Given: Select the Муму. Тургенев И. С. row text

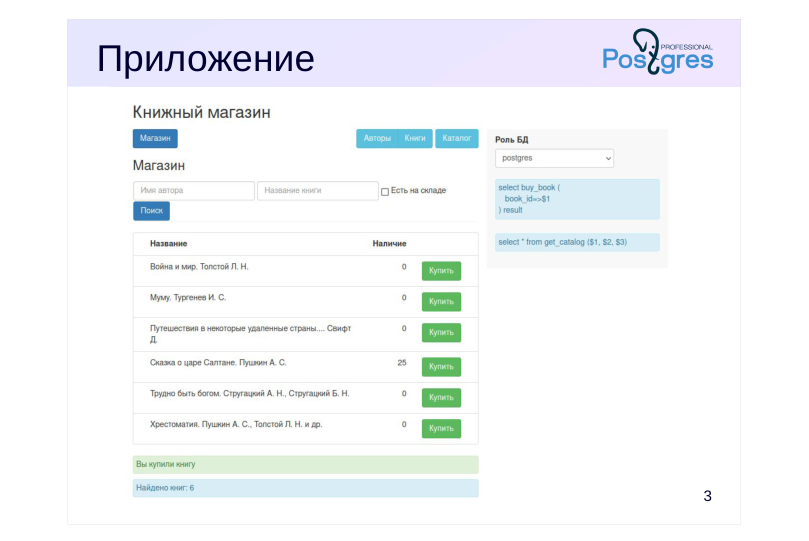Looking at the screenshot, I should tap(188, 298).
